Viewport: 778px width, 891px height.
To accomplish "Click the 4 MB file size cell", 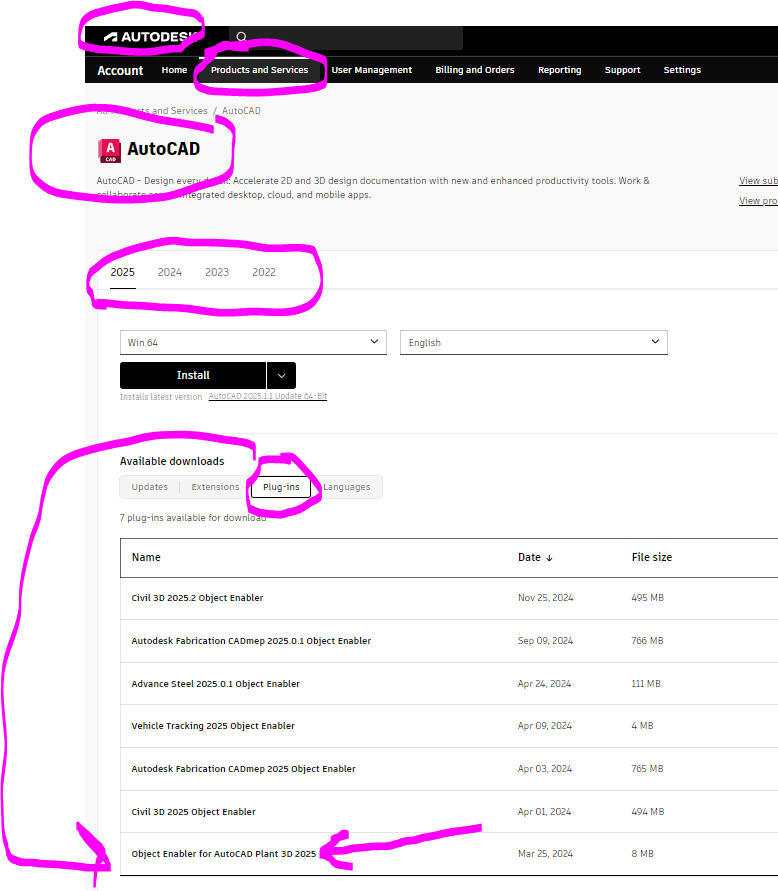I will tap(642, 726).
